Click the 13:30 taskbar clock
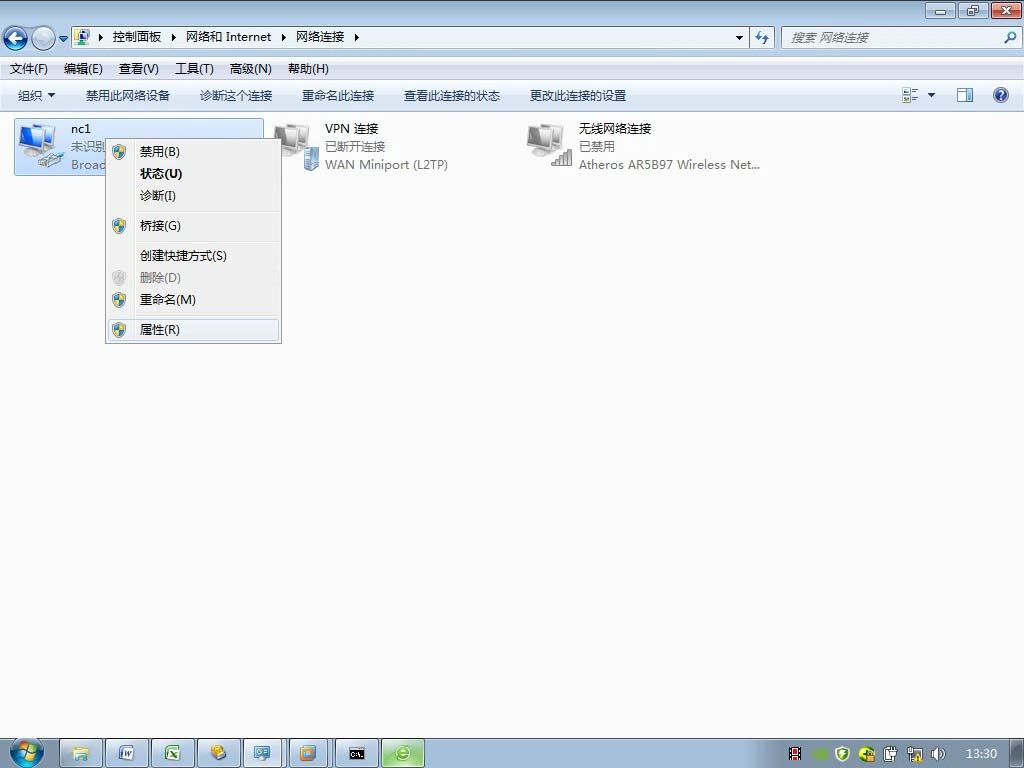Viewport: 1024px width, 768px height. 981,754
